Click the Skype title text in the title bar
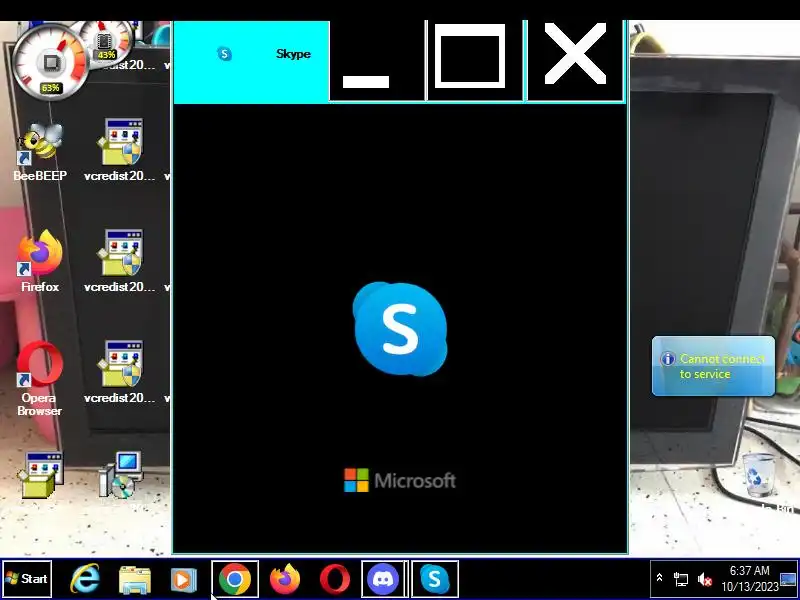The height and width of the screenshot is (600, 800). pyautogui.click(x=293, y=54)
